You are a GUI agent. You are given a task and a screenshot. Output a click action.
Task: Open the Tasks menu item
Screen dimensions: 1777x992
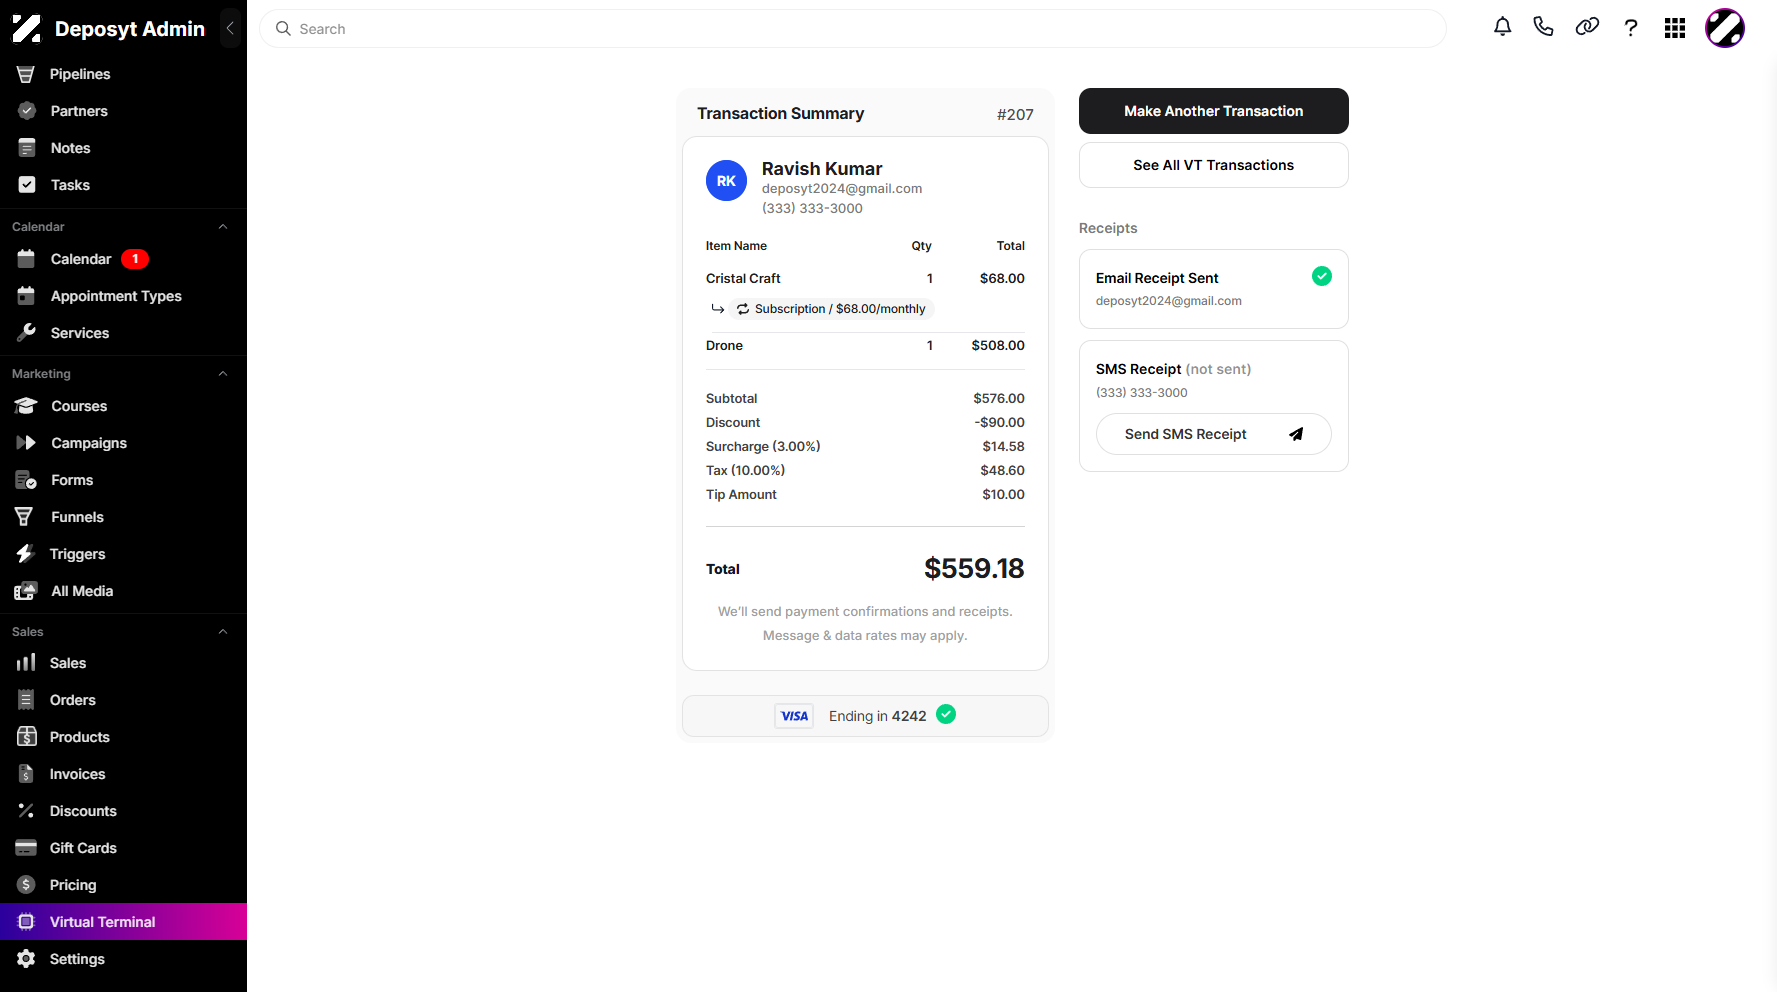(123, 185)
